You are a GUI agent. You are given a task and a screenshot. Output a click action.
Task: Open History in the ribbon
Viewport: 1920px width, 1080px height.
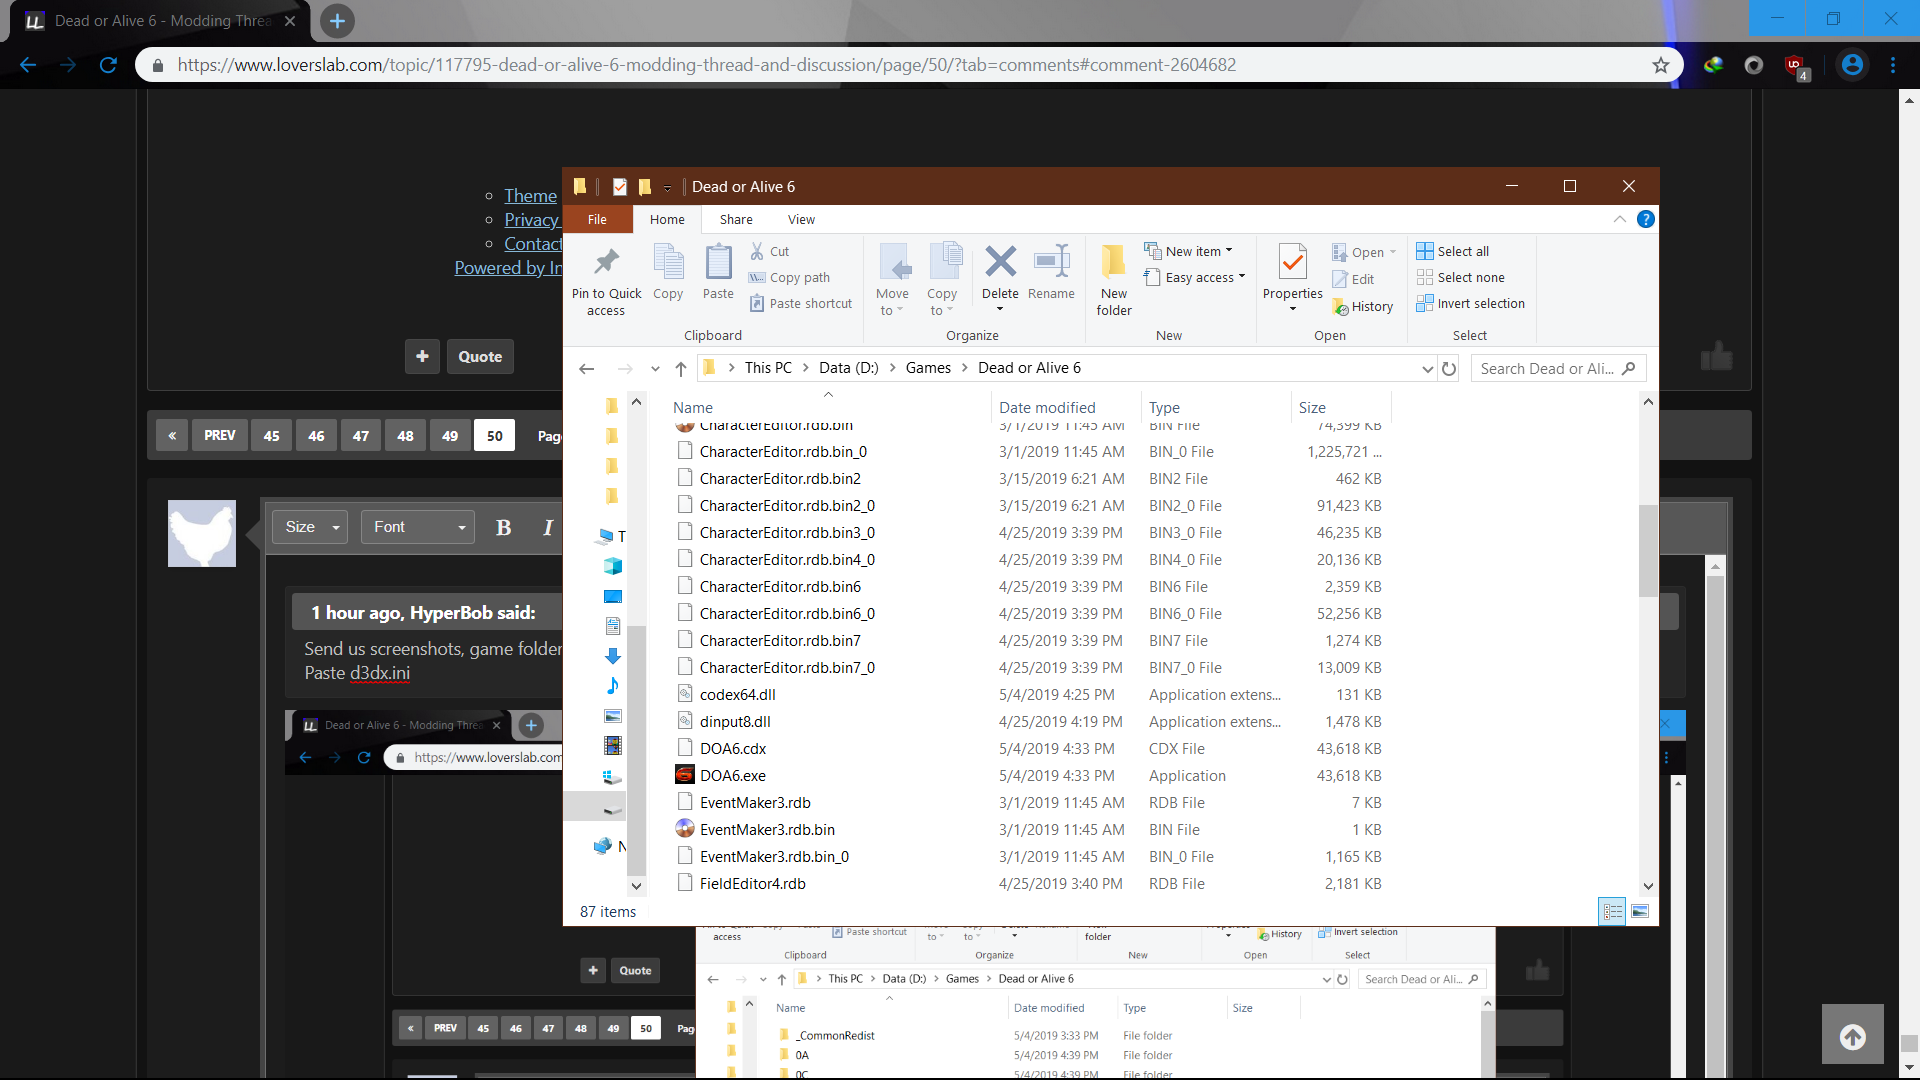point(1362,307)
